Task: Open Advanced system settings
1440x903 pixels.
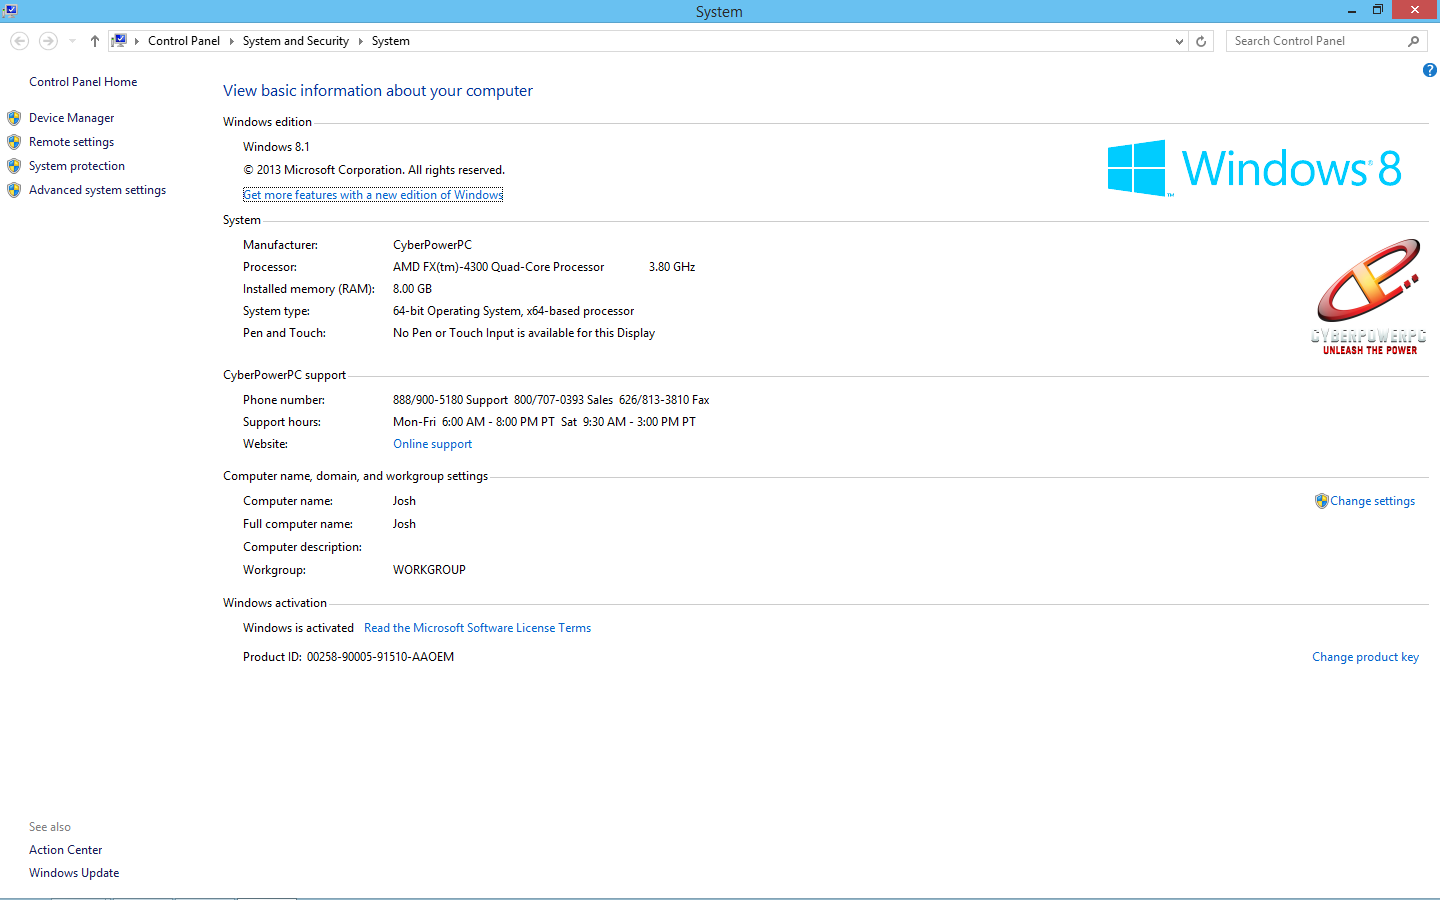Action: (97, 190)
